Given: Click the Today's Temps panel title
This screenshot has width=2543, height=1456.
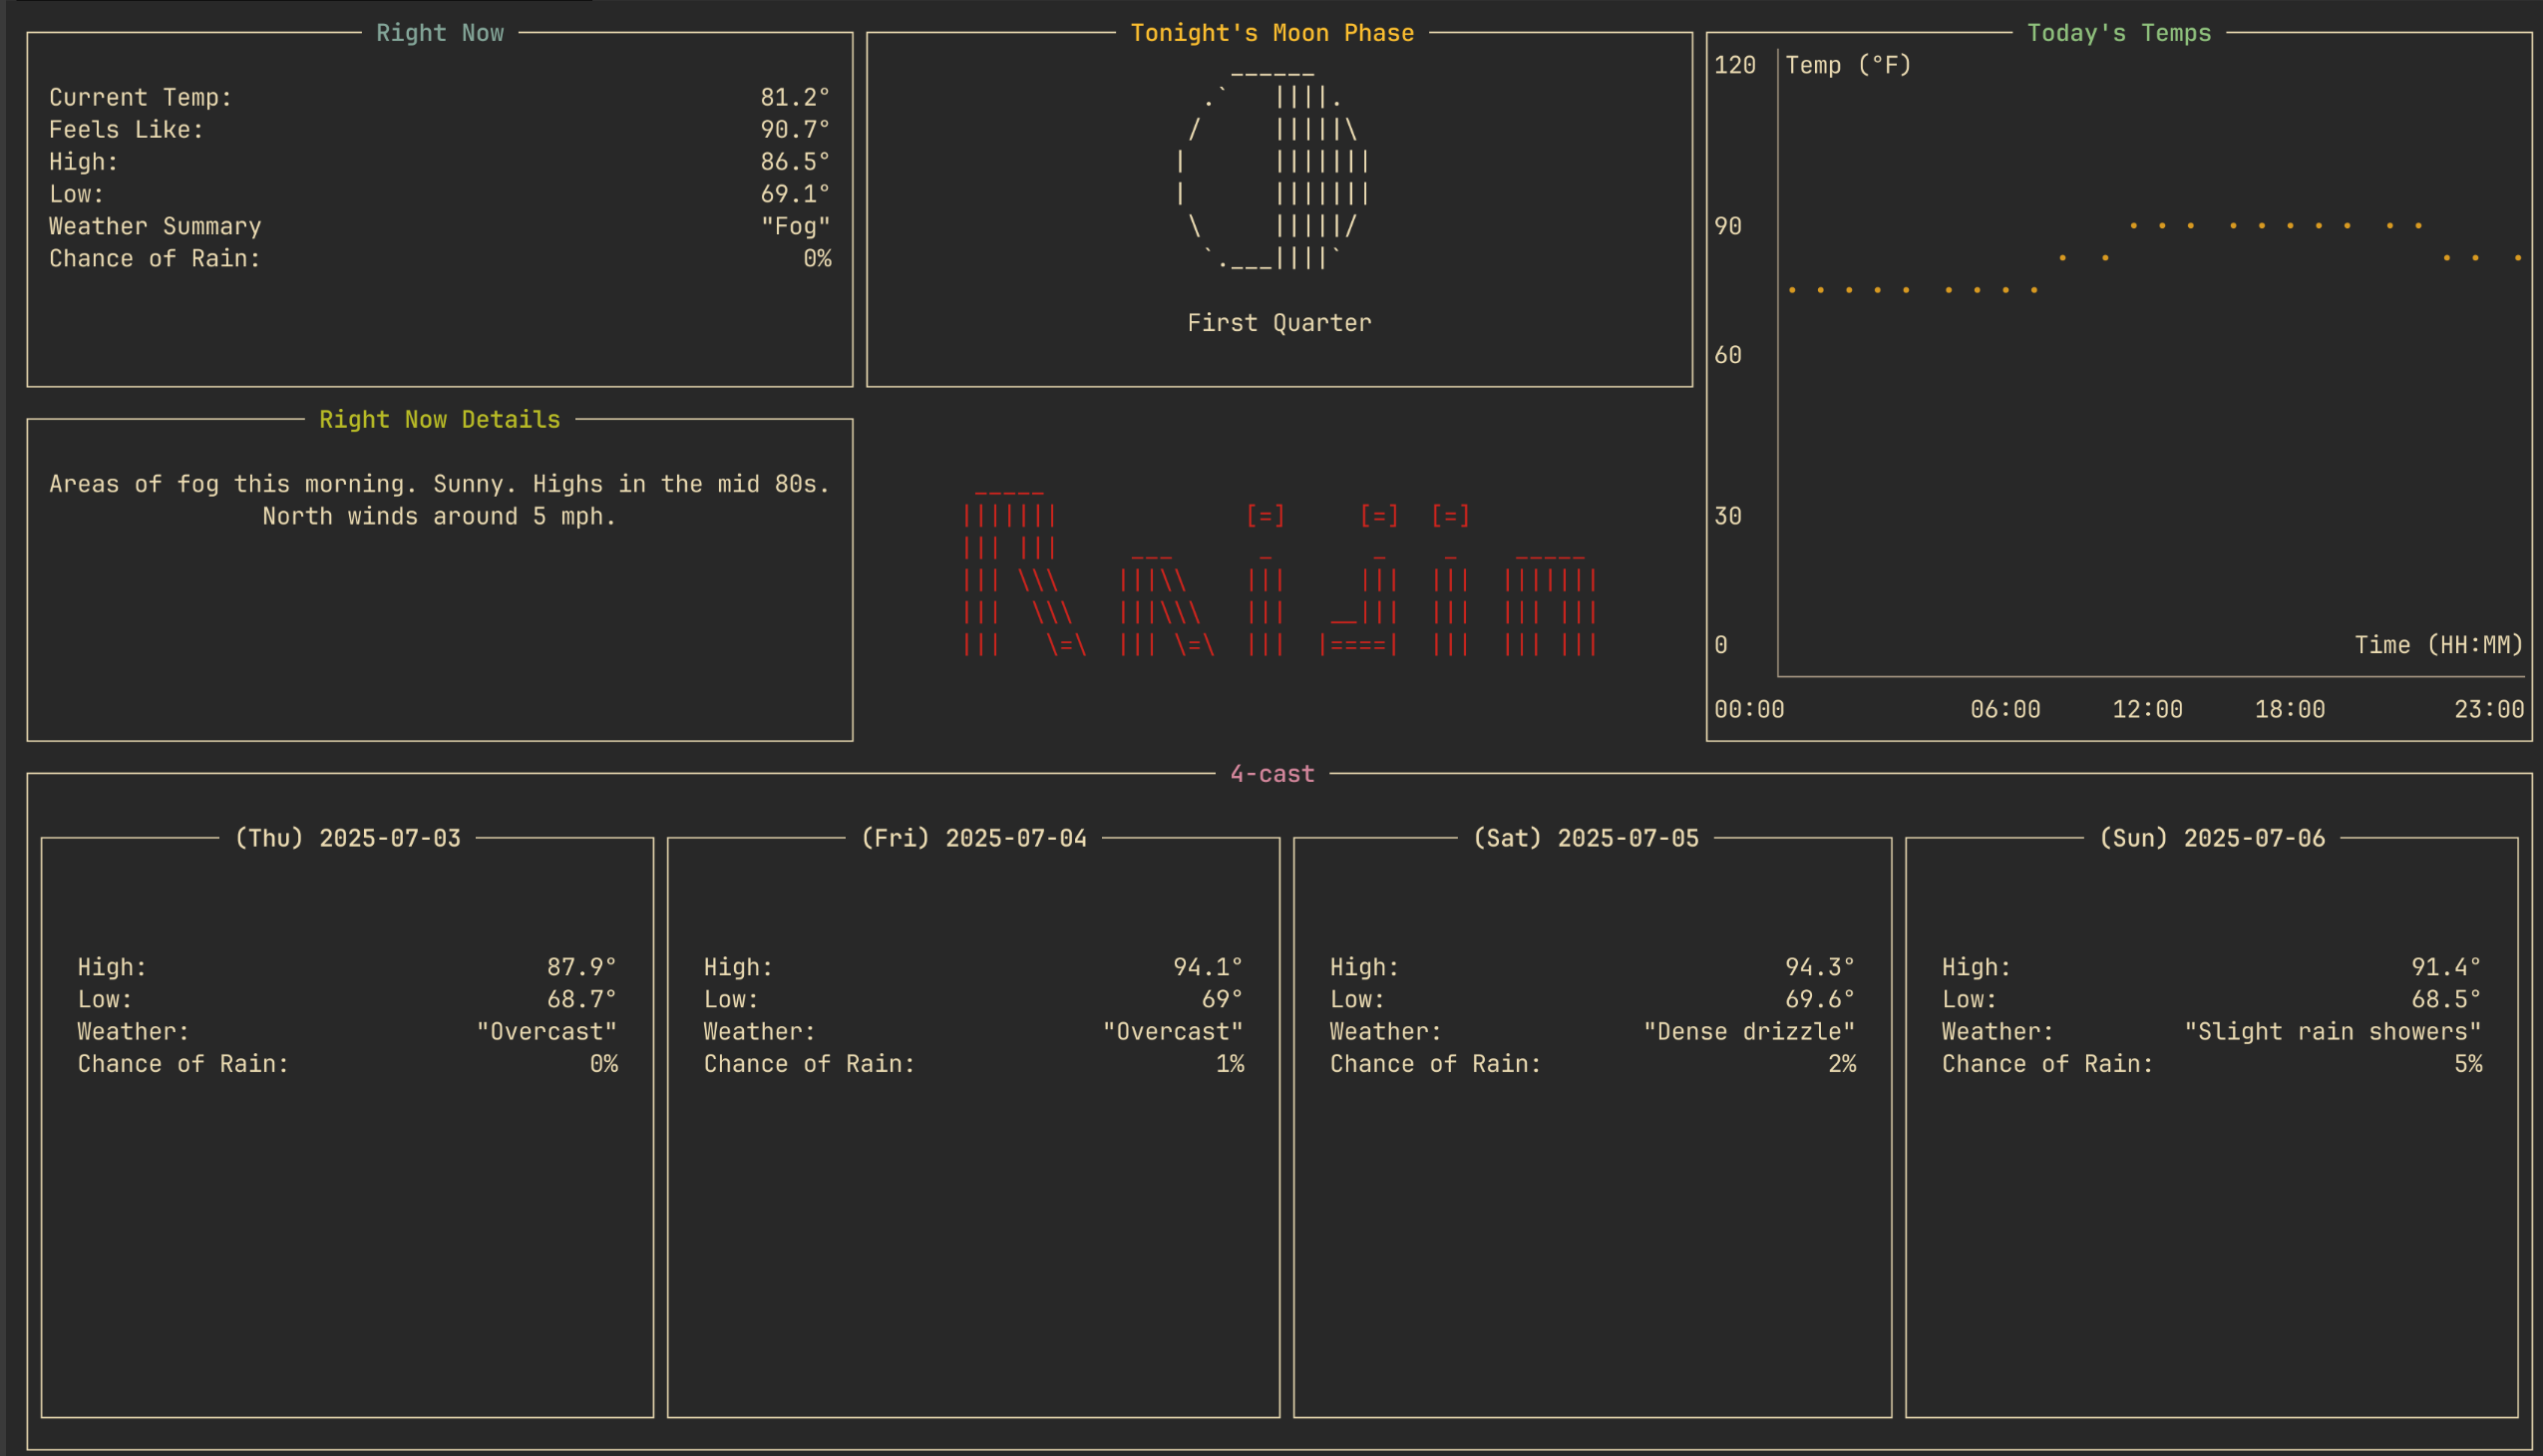Looking at the screenshot, I should pyautogui.click(x=2118, y=33).
